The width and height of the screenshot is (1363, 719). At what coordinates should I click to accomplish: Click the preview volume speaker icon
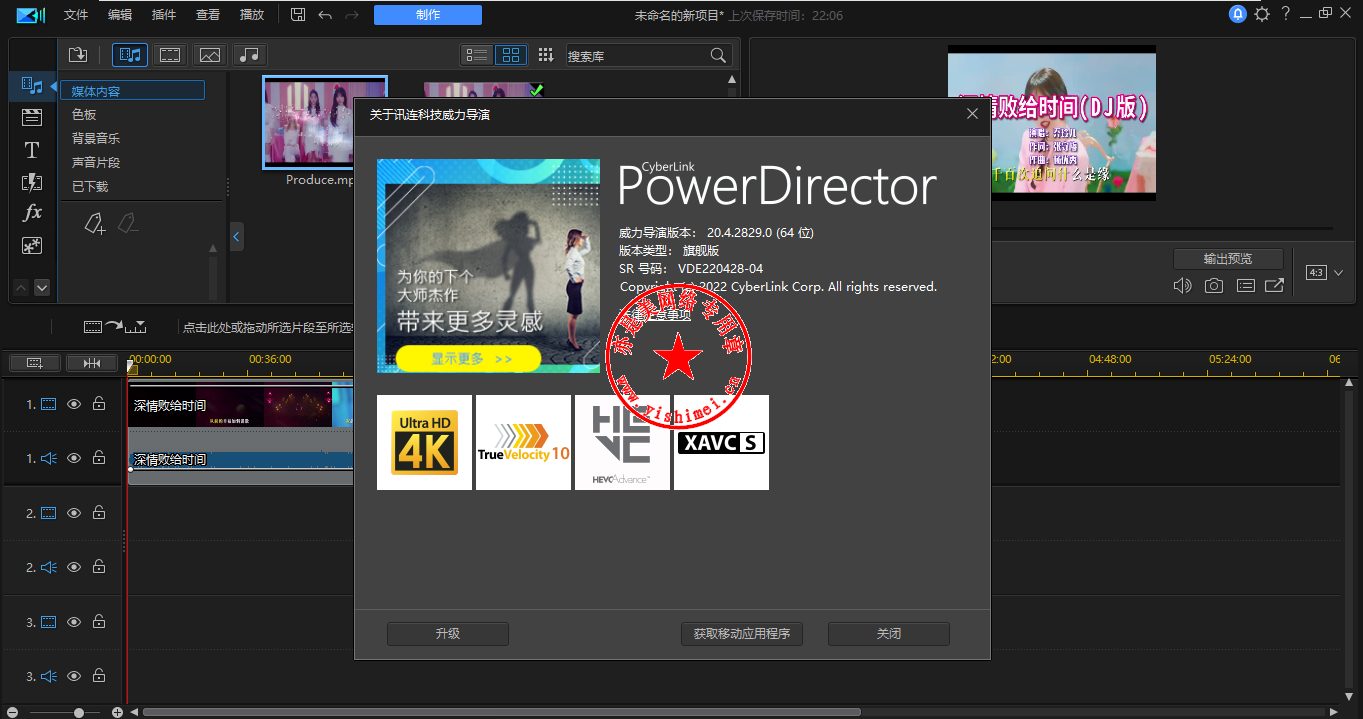[x=1182, y=286]
